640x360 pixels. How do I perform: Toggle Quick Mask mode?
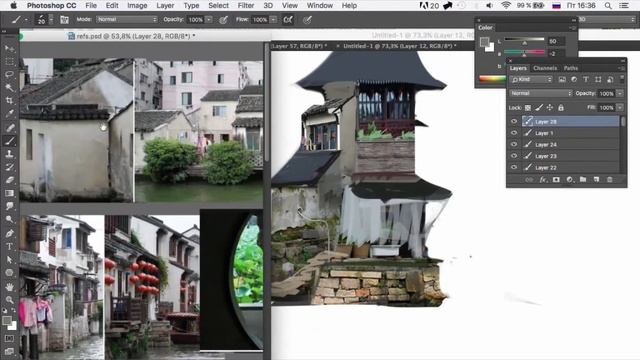click(9, 338)
